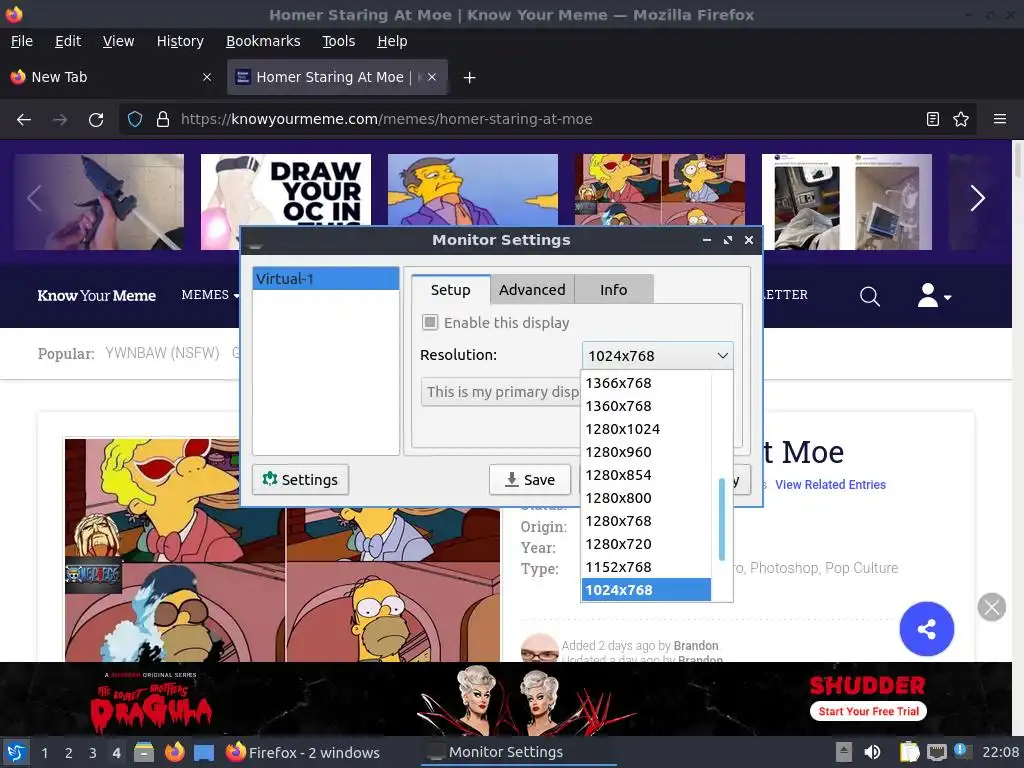Open the Firefox hamburger menu
The width and height of the screenshot is (1024, 768).
tap(999, 119)
